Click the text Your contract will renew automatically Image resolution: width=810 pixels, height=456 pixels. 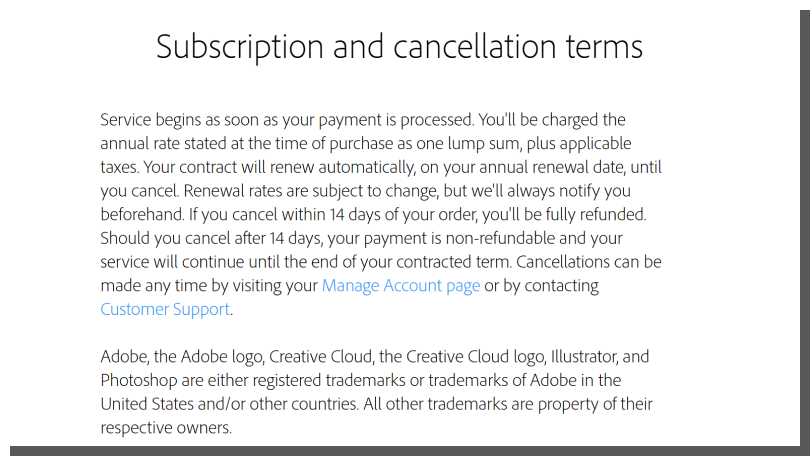[x=279, y=167]
